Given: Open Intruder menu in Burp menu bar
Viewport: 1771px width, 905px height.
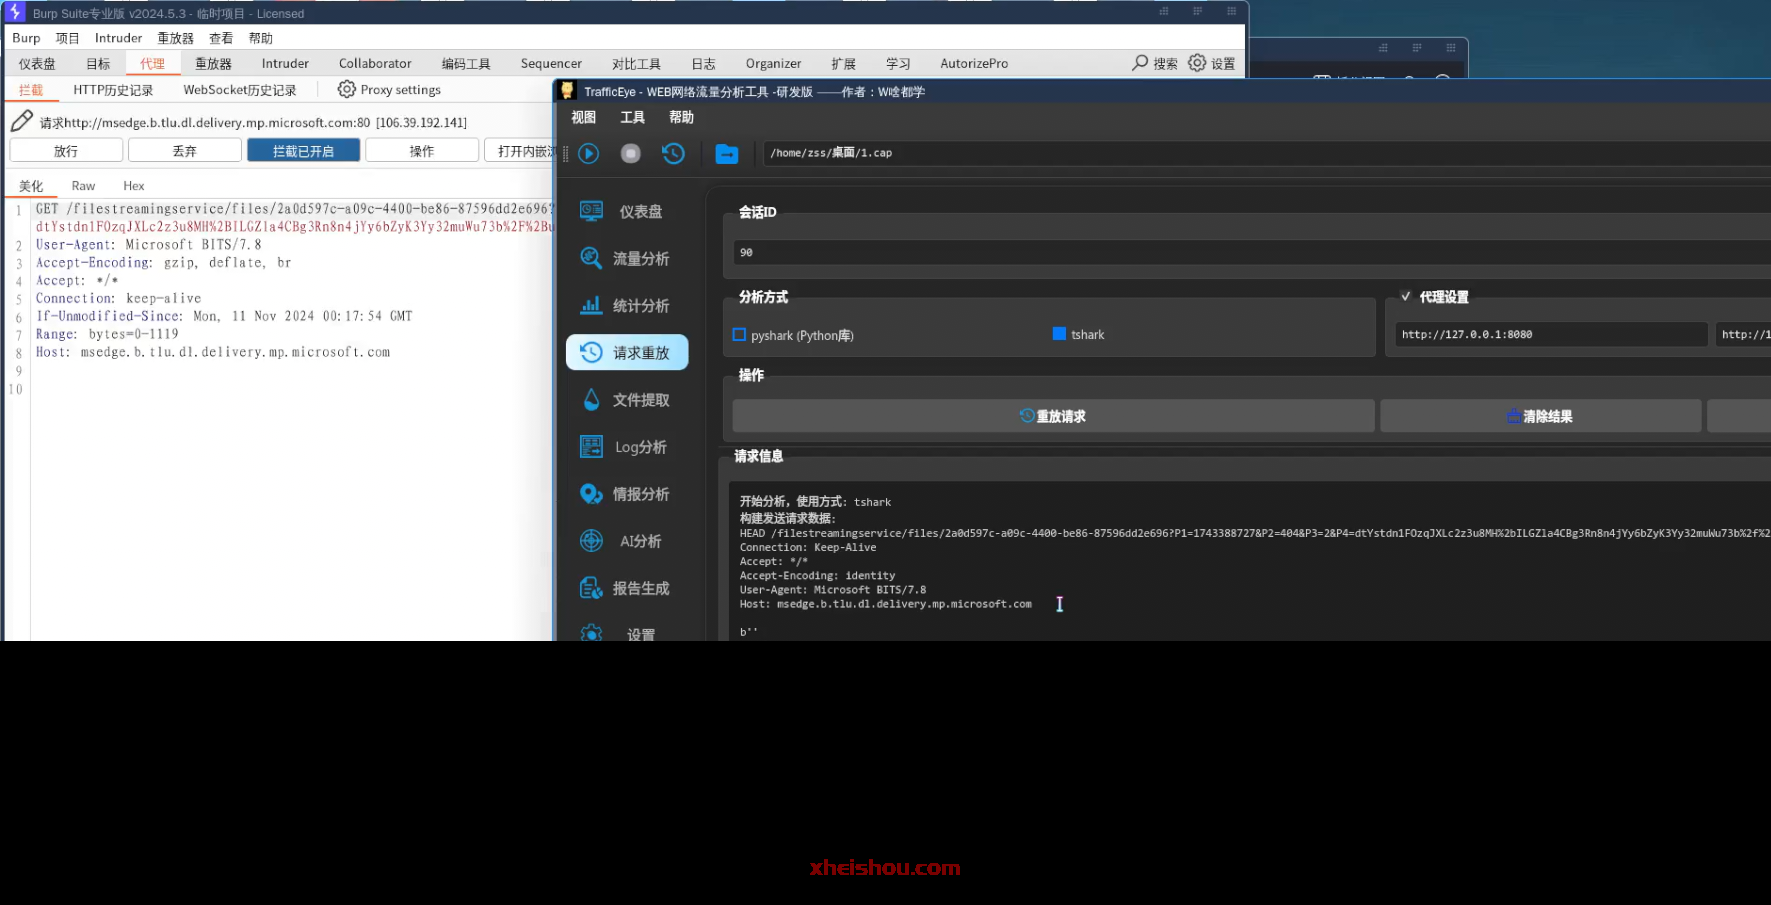Looking at the screenshot, I should pyautogui.click(x=118, y=38).
